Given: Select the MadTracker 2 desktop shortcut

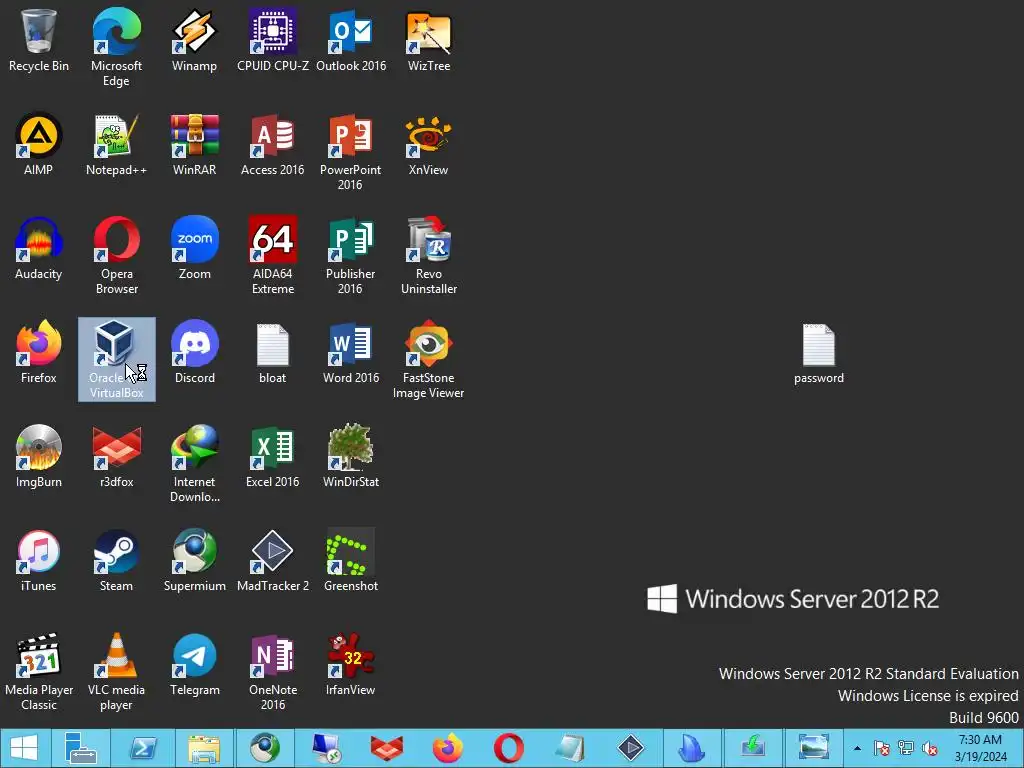Looking at the screenshot, I should (273, 560).
